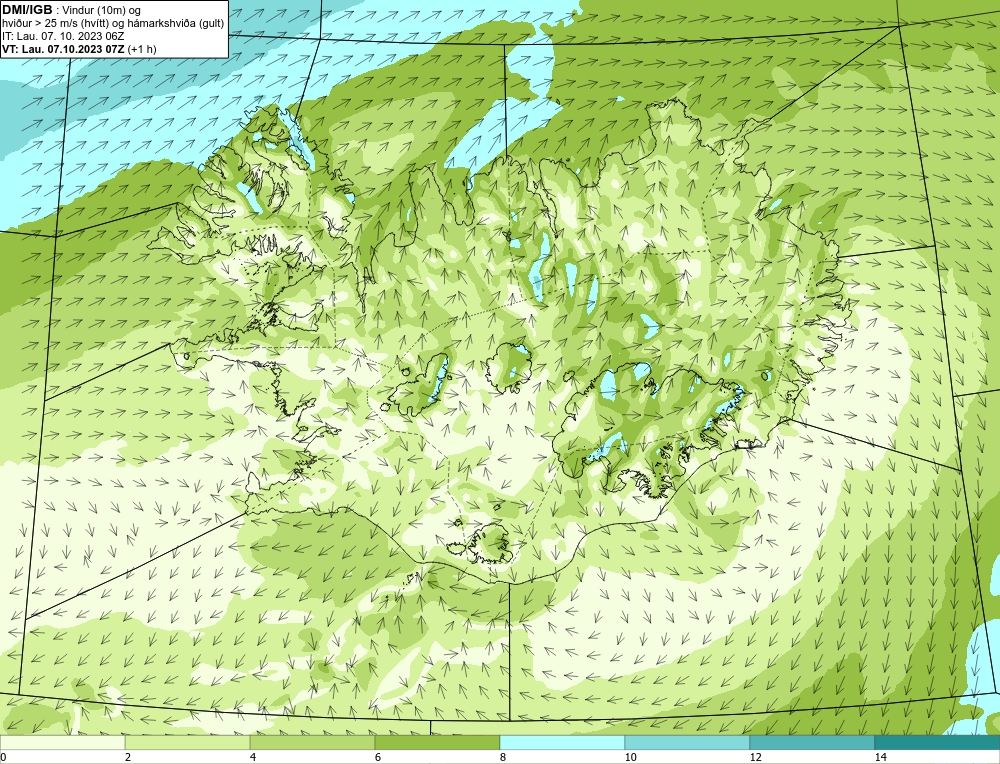
Task: Select the teal 12–14 m/s swatch
Action: (812, 742)
